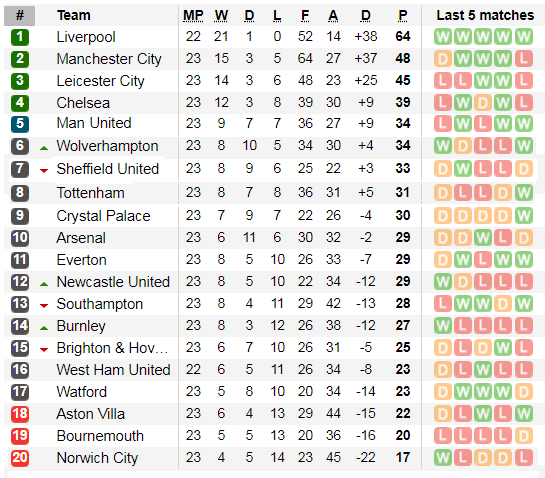Click Norwich City's red rank 20 badge

click(x=20, y=458)
